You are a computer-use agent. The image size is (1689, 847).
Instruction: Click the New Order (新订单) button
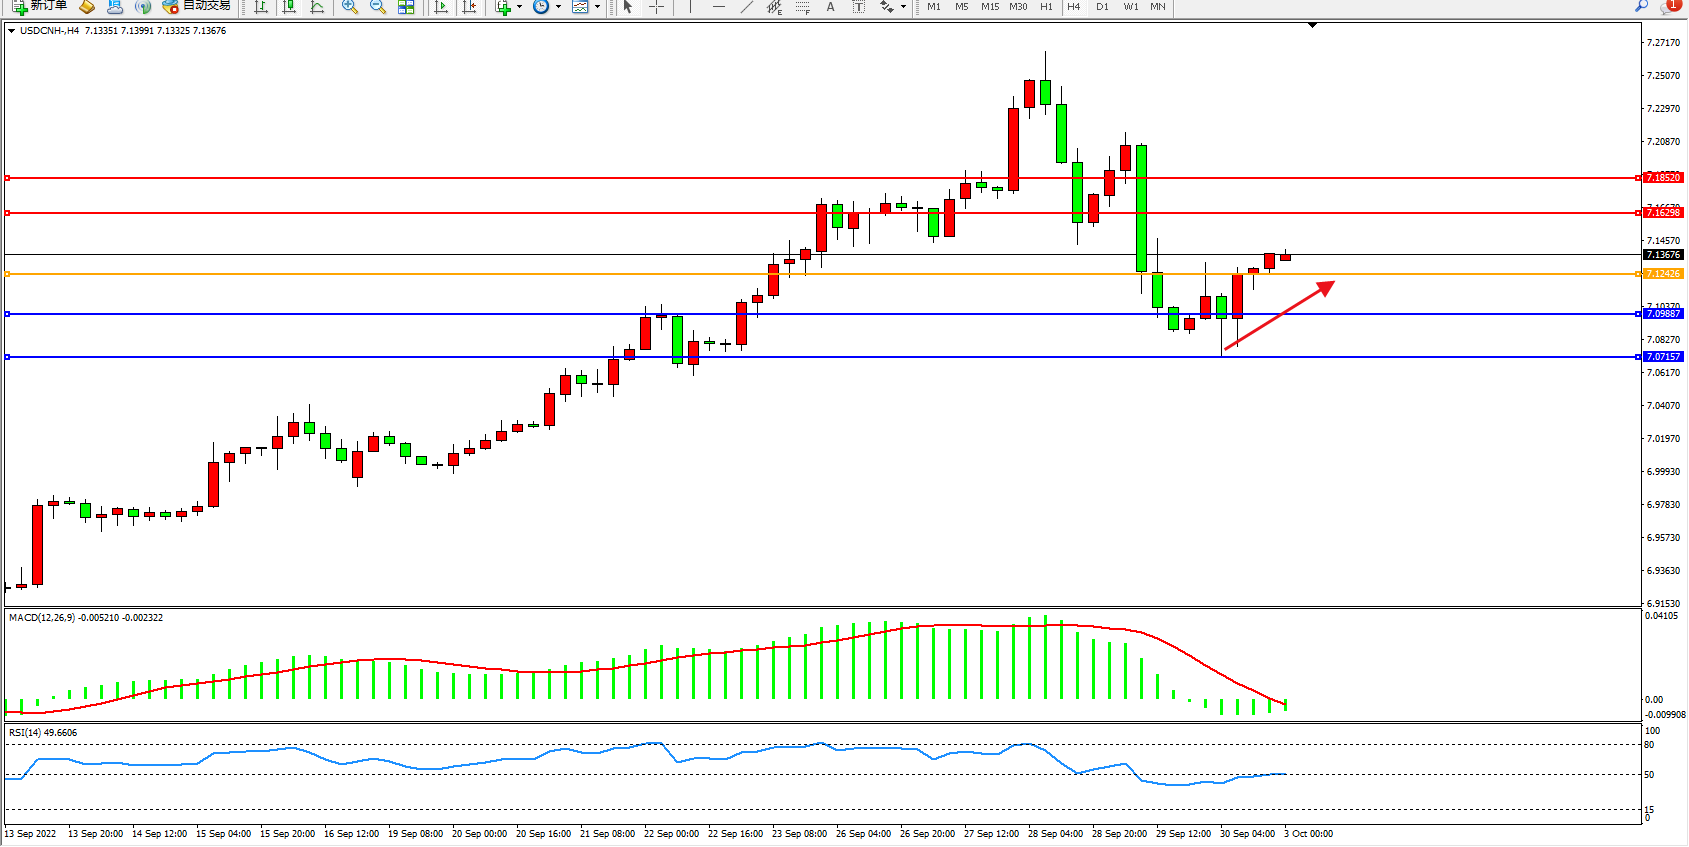40,6
